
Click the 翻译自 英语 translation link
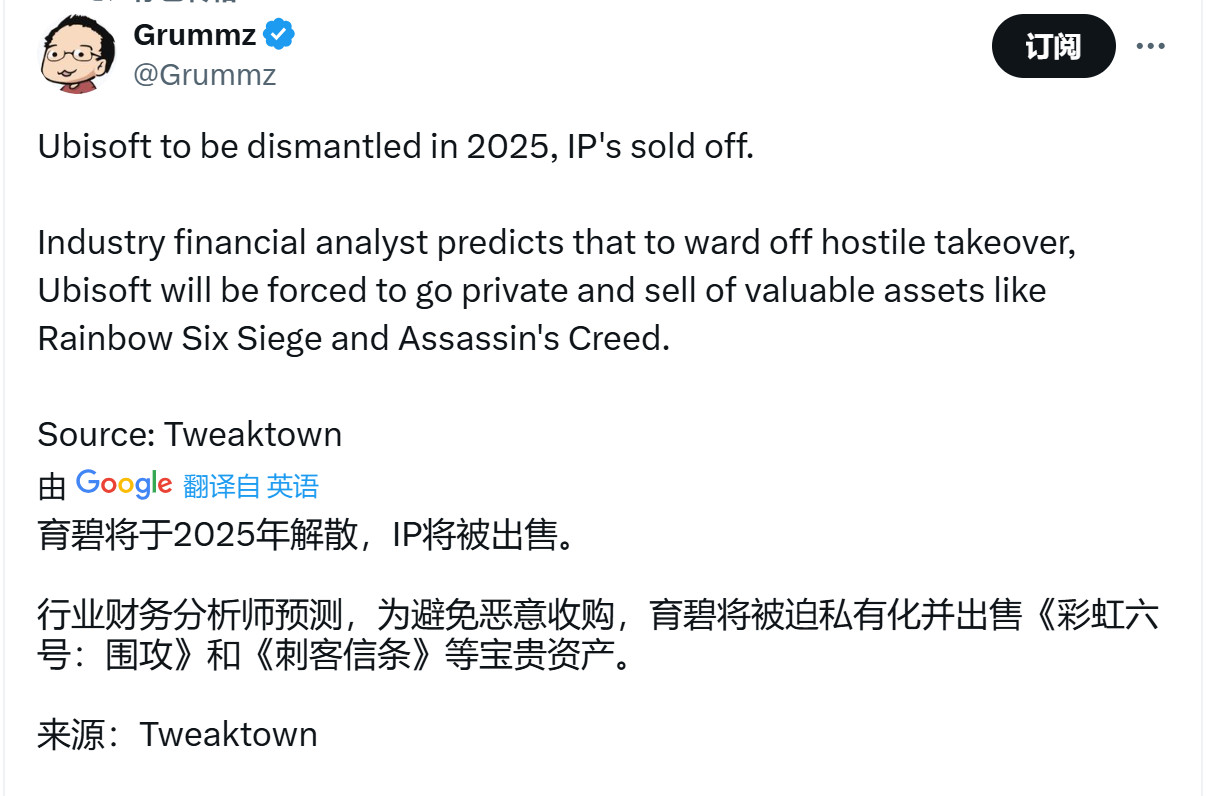[x=250, y=486]
